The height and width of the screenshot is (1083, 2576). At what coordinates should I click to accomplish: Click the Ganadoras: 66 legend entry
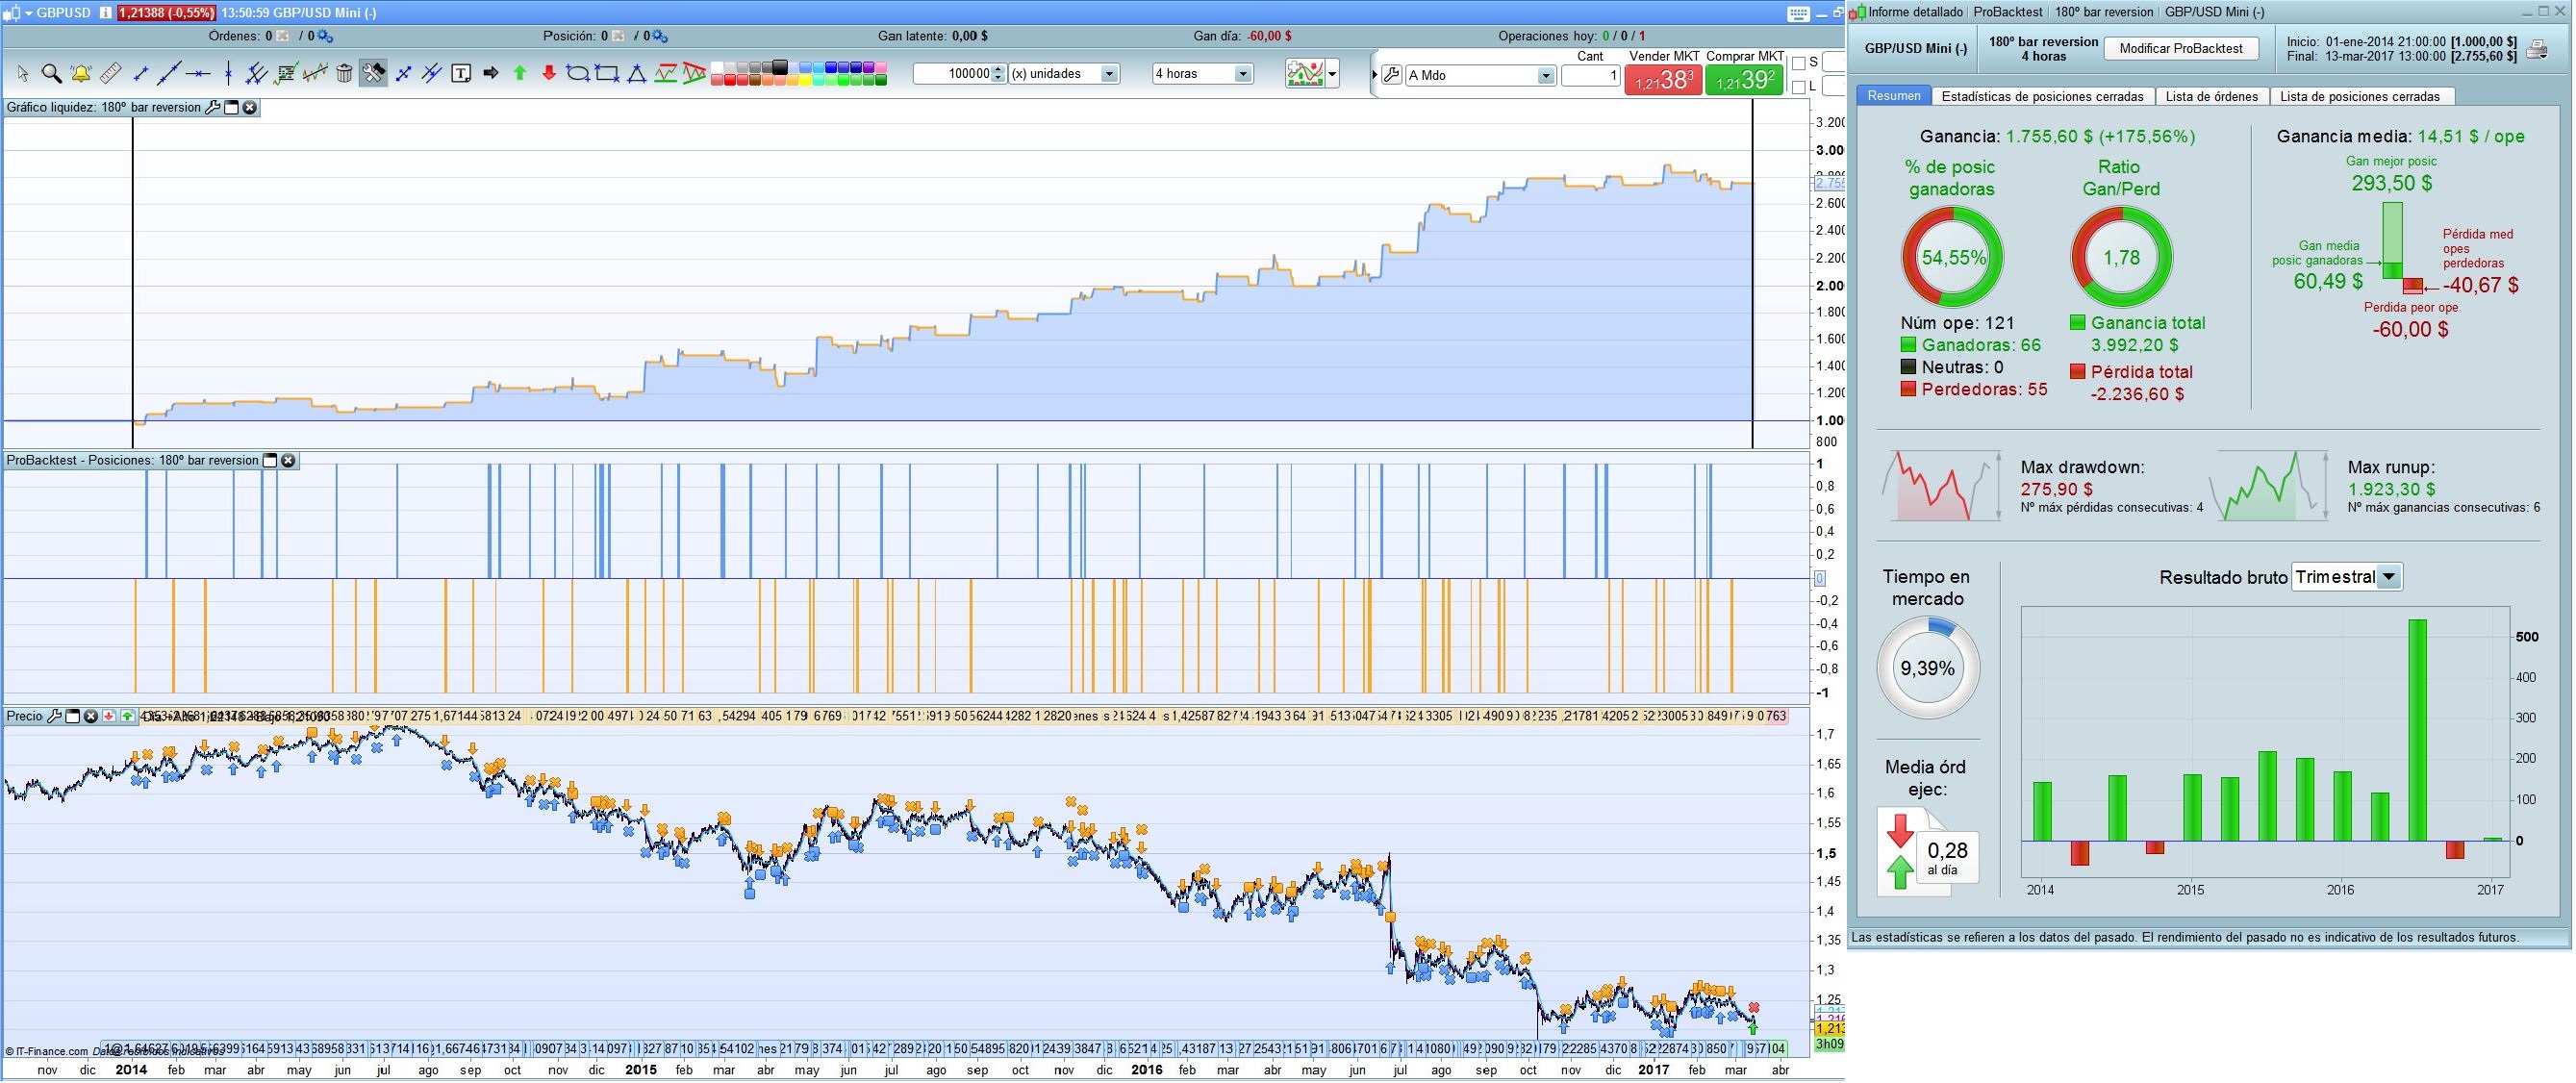click(1970, 345)
